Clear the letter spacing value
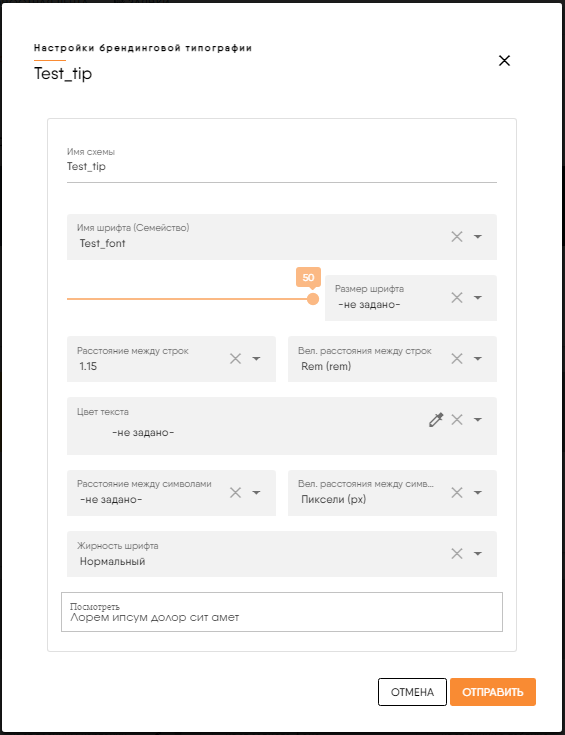Image resolution: width=565 pixels, height=735 pixels. coord(235,492)
